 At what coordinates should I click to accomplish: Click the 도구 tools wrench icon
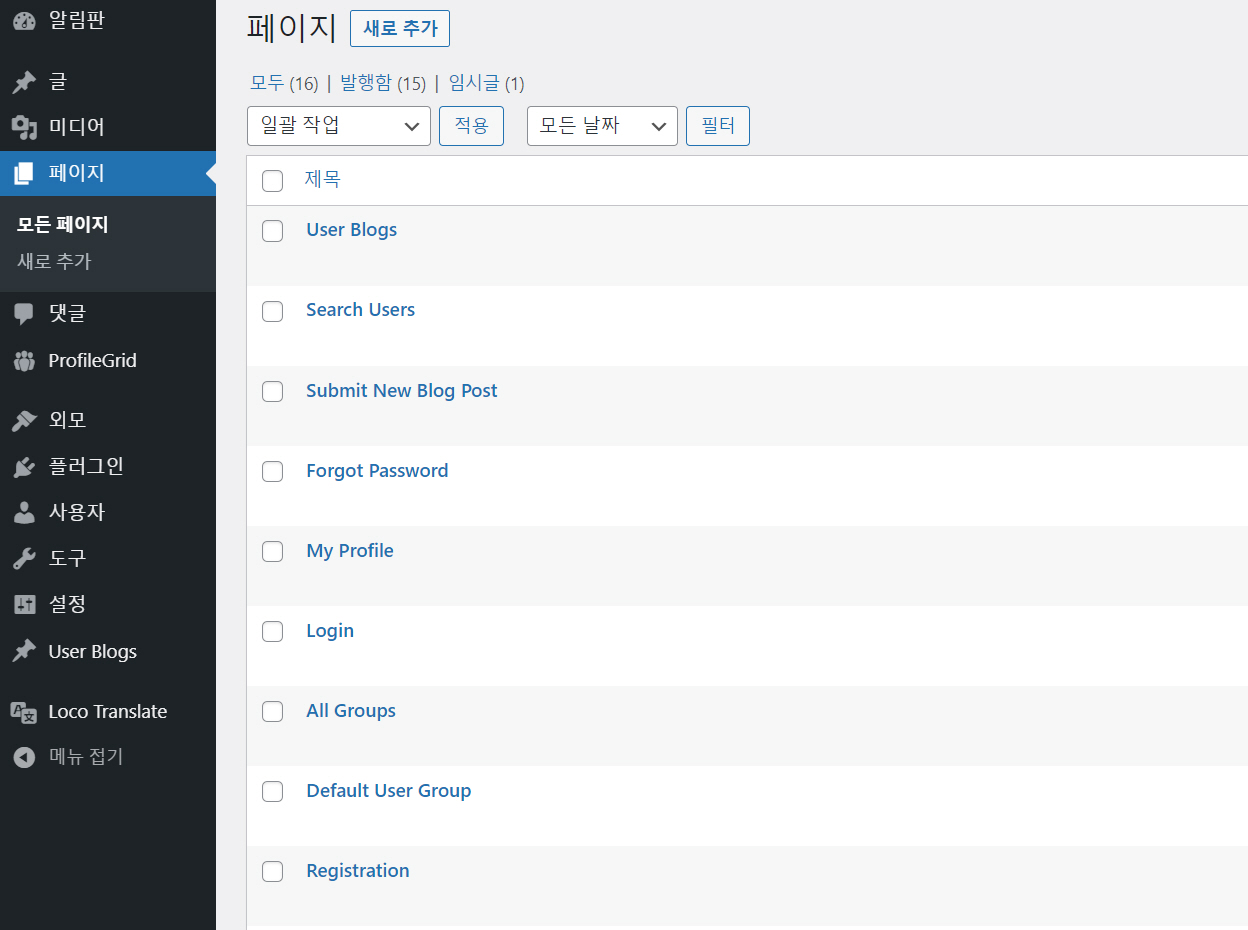[x=24, y=557]
